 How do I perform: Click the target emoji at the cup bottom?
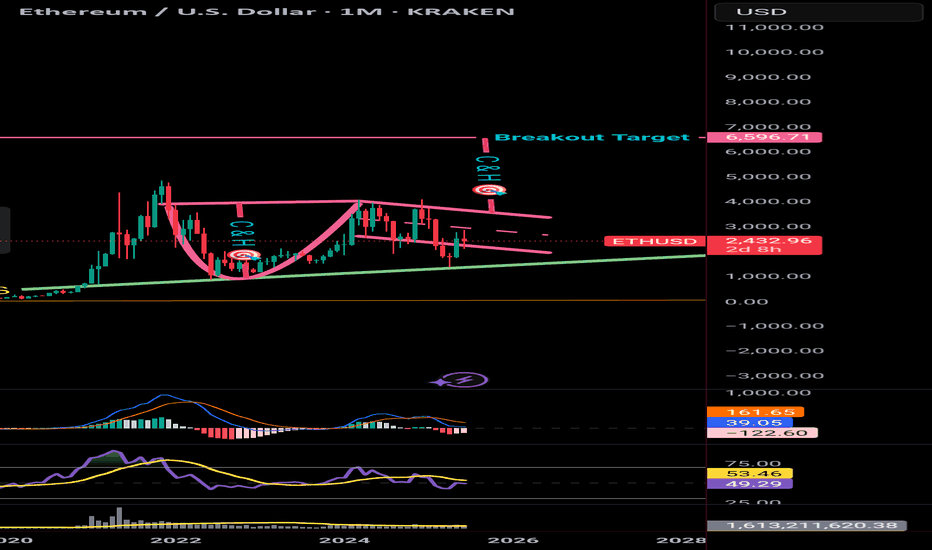coord(244,255)
